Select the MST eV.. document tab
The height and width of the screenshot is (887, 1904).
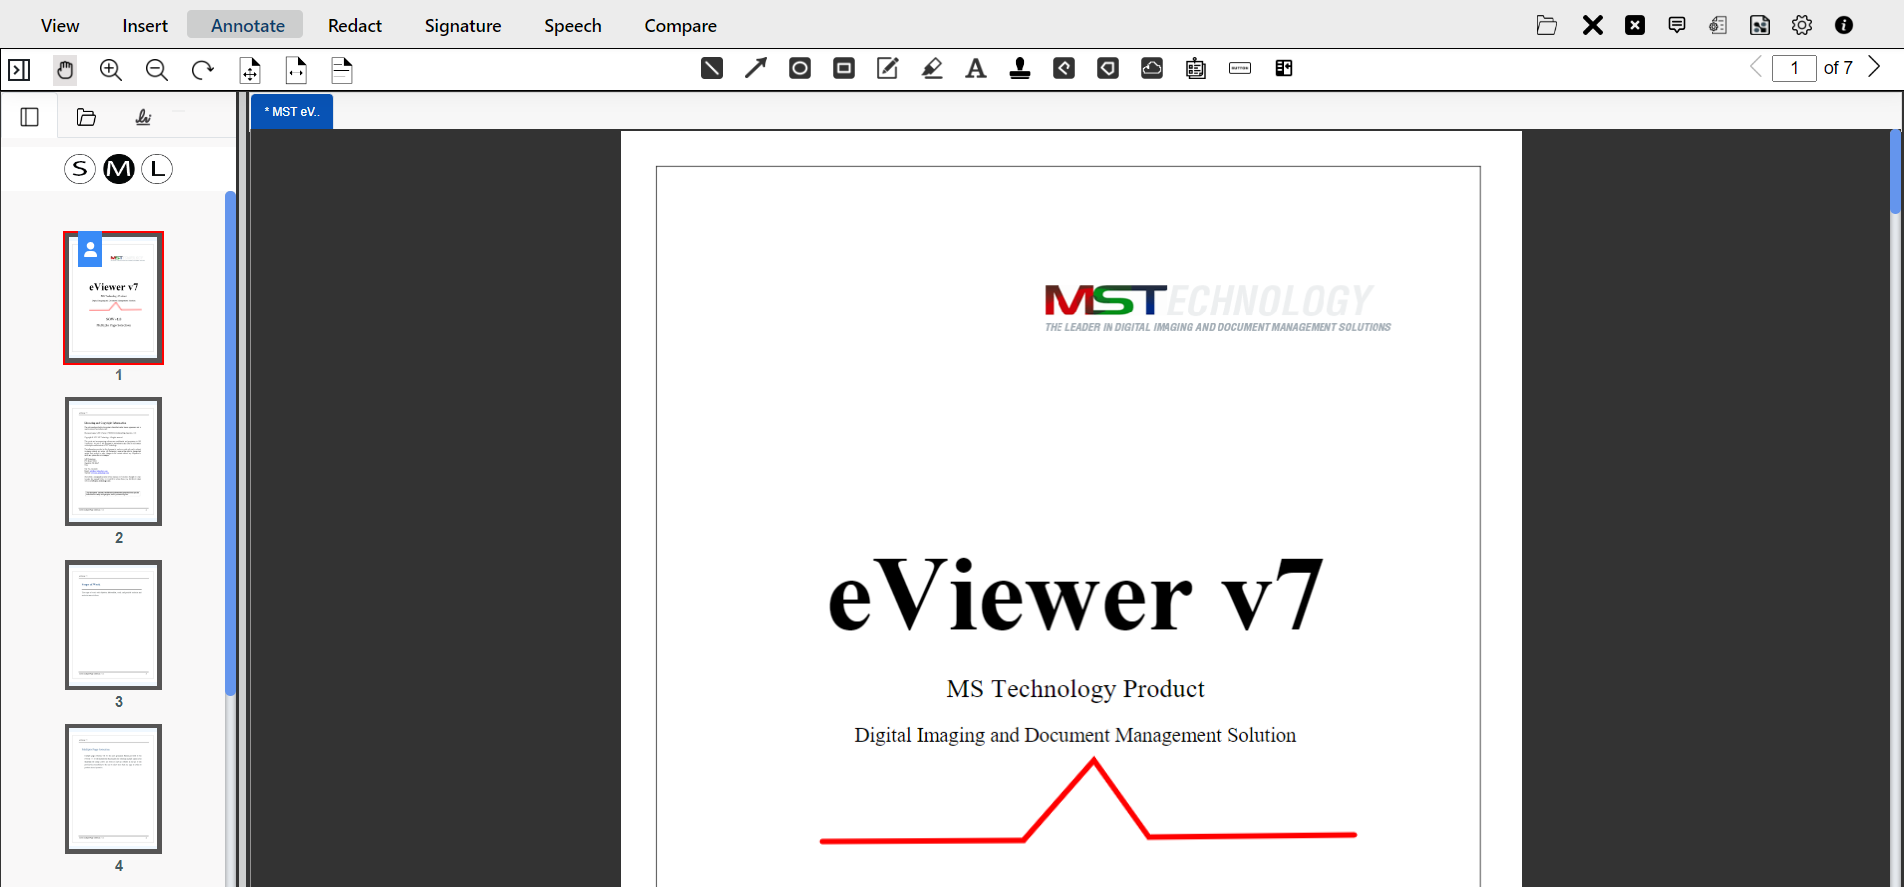[x=292, y=112]
